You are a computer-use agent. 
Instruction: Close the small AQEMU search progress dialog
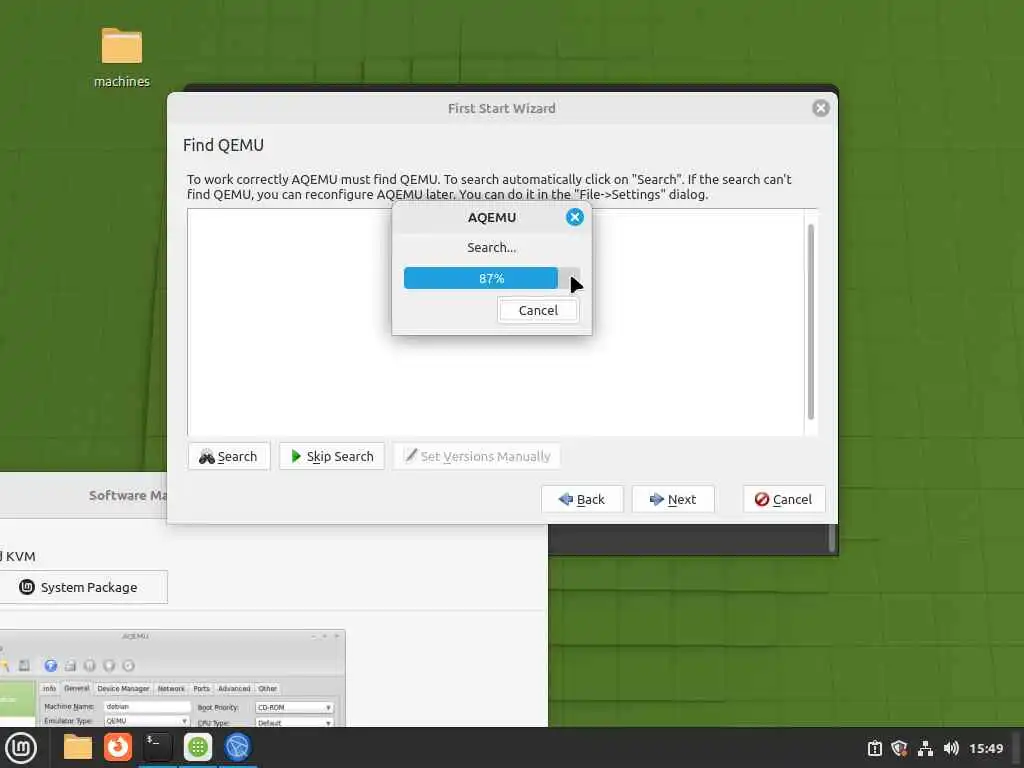[x=575, y=217]
